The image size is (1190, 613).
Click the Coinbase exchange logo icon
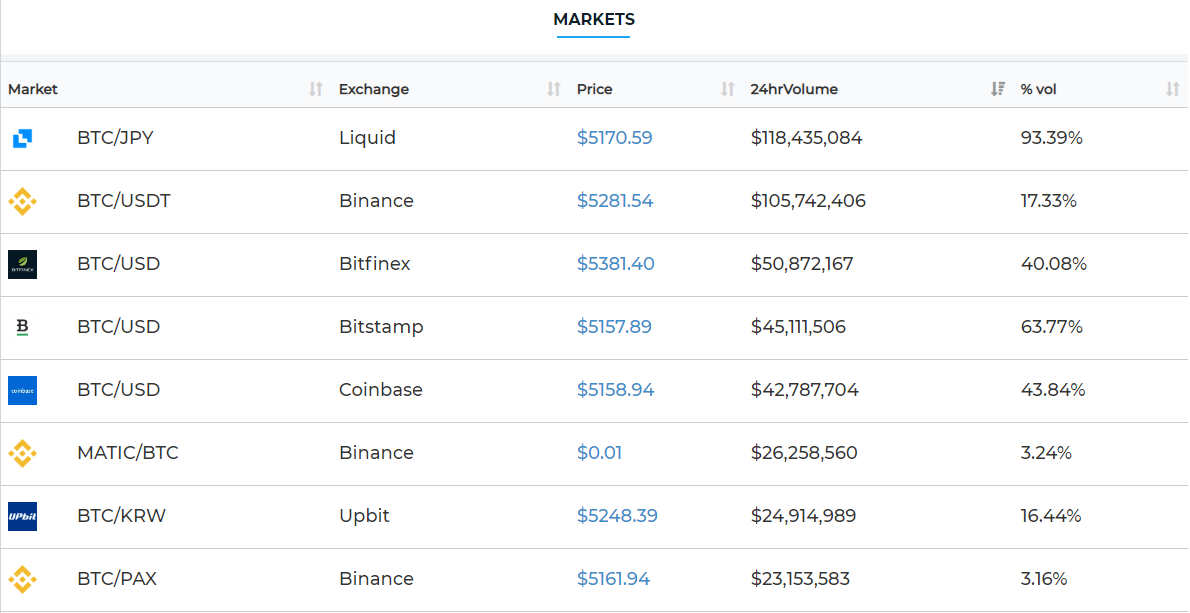[22, 390]
